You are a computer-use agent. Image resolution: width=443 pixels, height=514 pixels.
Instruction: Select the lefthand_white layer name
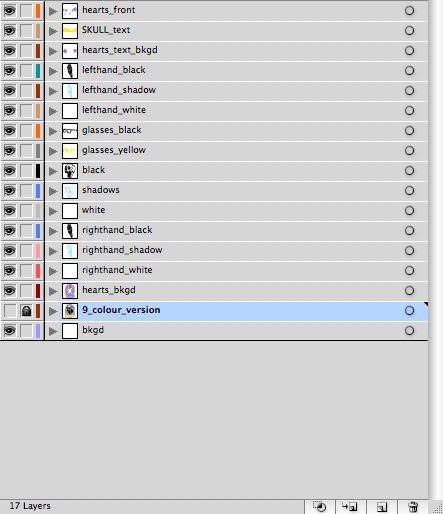(x=114, y=110)
